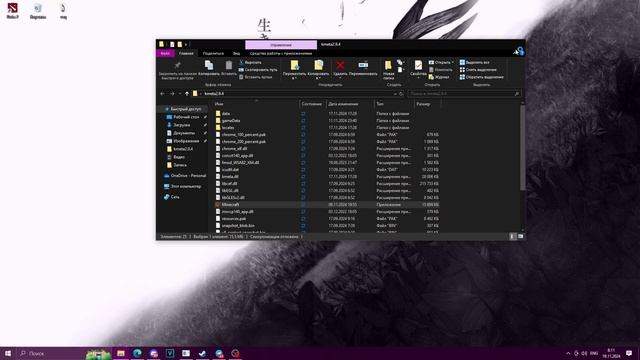Open Microsoft Edge from taskbar
The height and width of the screenshot is (360, 640).
point(137,353)
